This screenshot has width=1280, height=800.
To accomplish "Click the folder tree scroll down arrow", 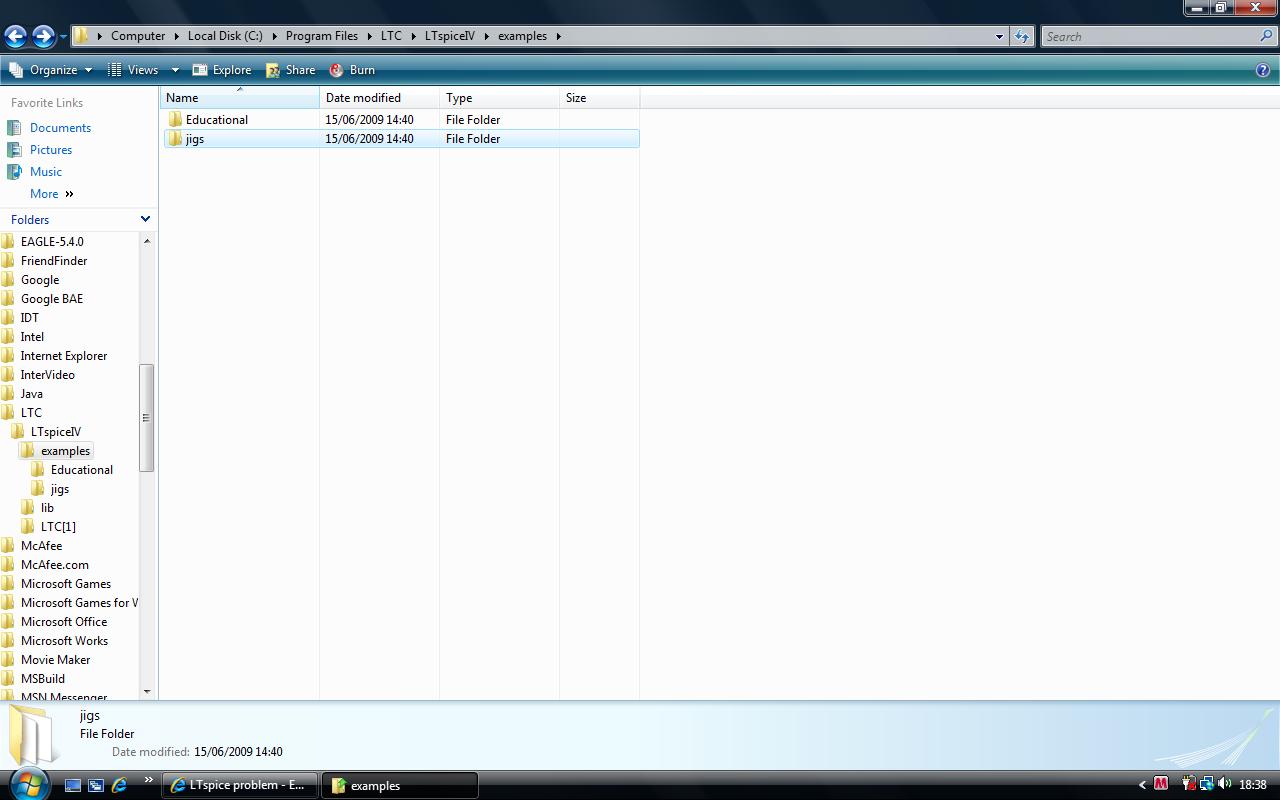I will pos(147,691).
